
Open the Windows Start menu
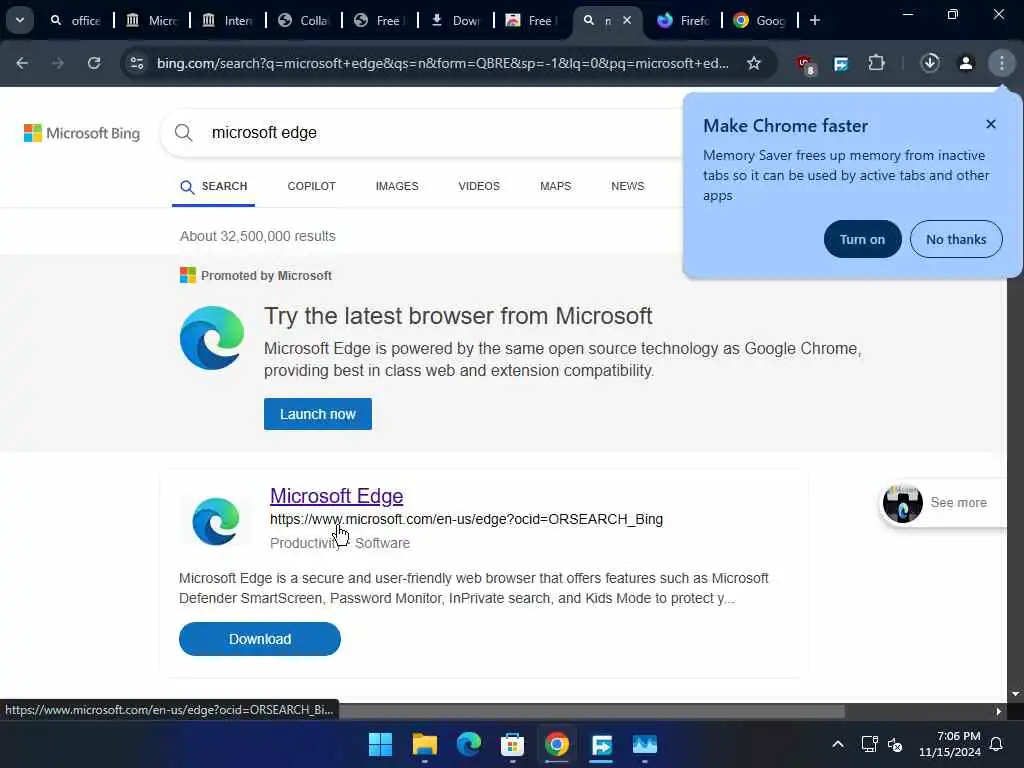pyautogui.click(x=381, y=744)
